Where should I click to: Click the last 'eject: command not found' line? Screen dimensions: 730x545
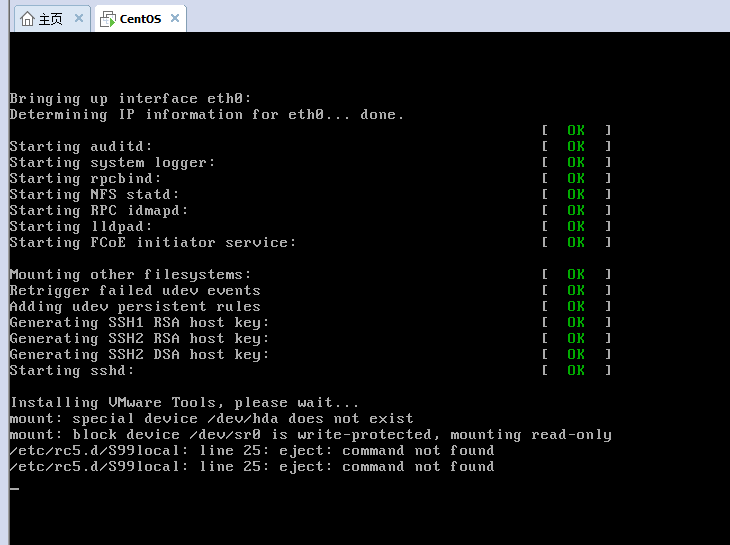[252, 467]
